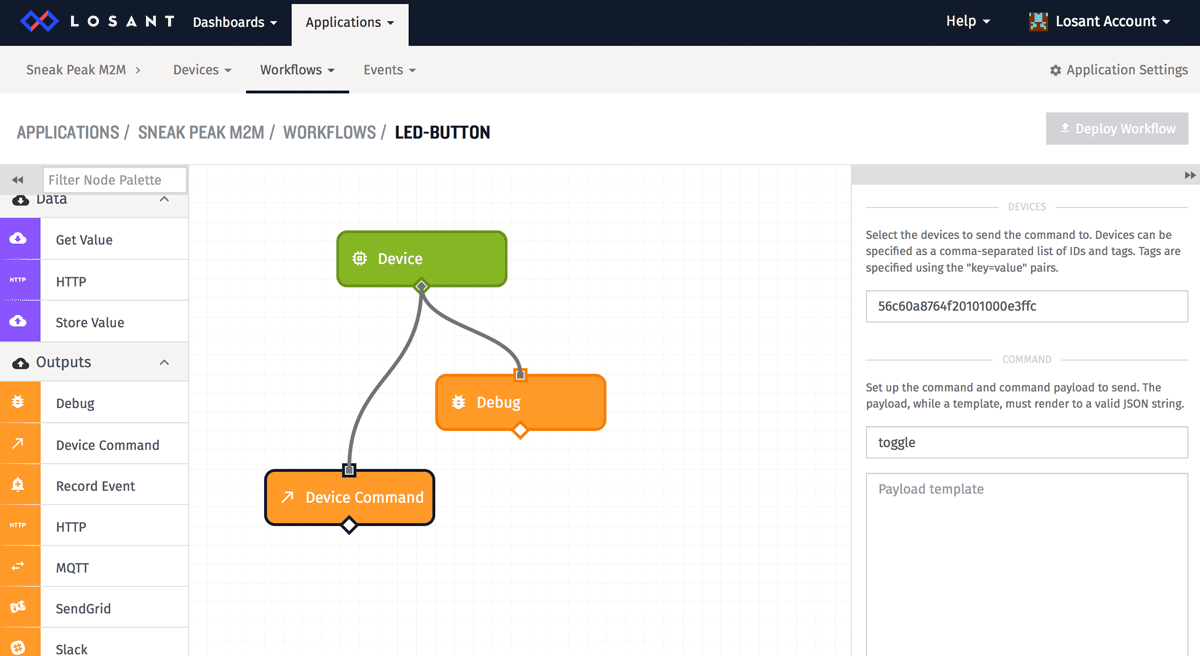Open the Events submenu dropdown
1200x656 pixels.
coord(389,70)
